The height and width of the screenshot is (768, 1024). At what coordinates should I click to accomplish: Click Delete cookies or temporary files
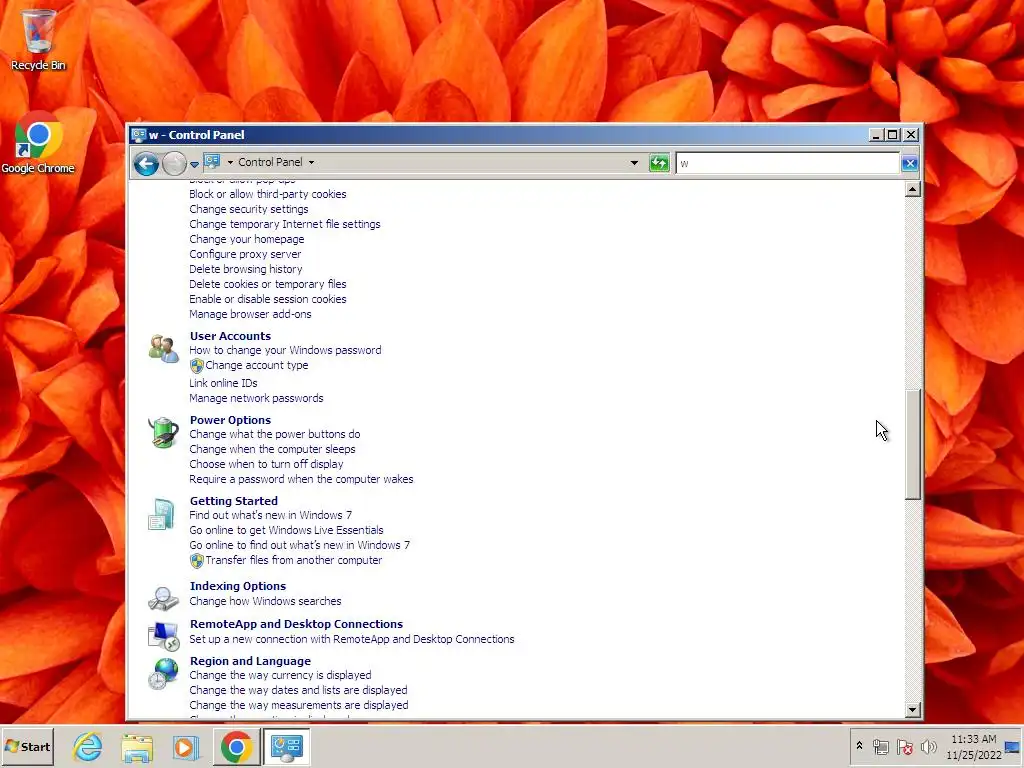coord(268,284)
